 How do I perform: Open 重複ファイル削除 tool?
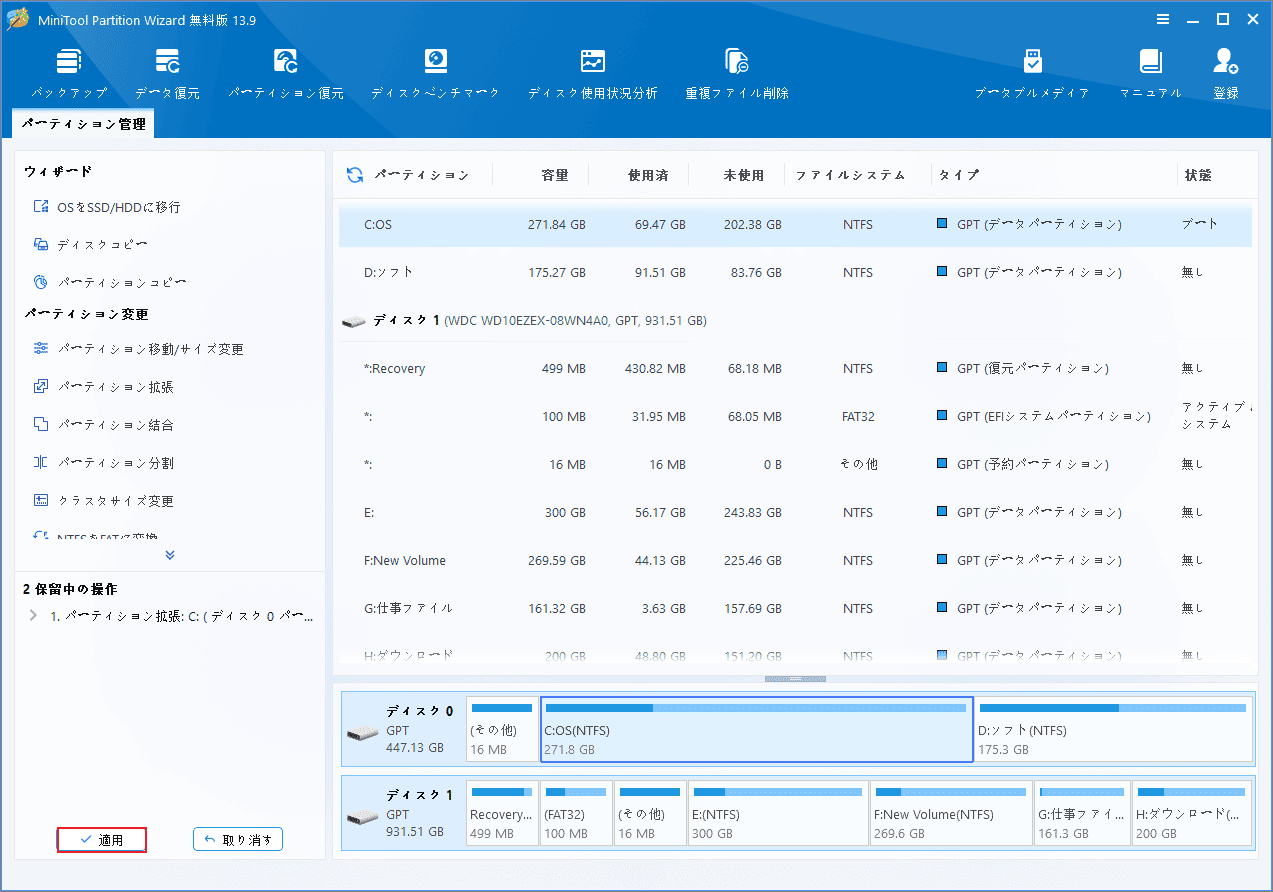pyautogui.click(x=737, y=73)
